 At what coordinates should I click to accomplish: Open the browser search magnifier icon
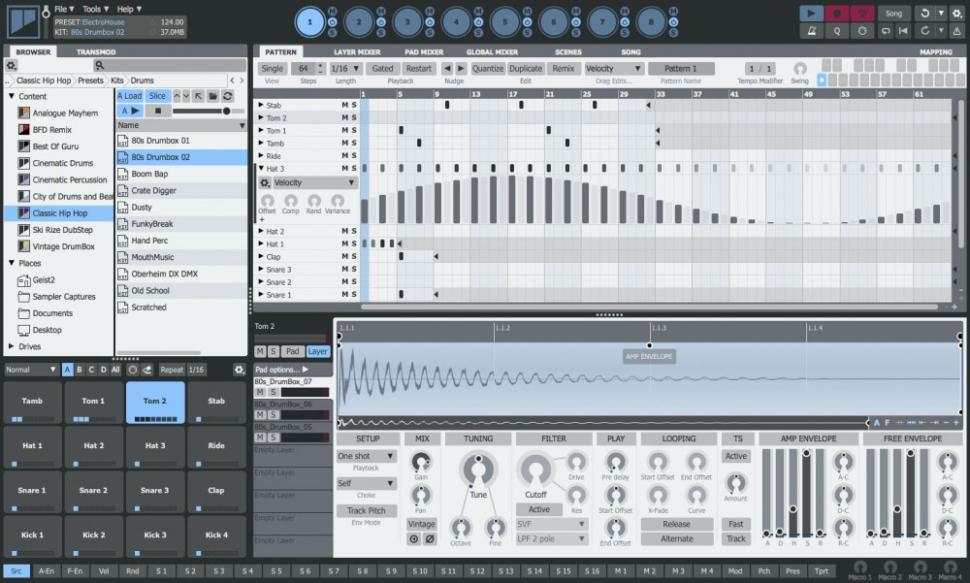coord(100,66)
